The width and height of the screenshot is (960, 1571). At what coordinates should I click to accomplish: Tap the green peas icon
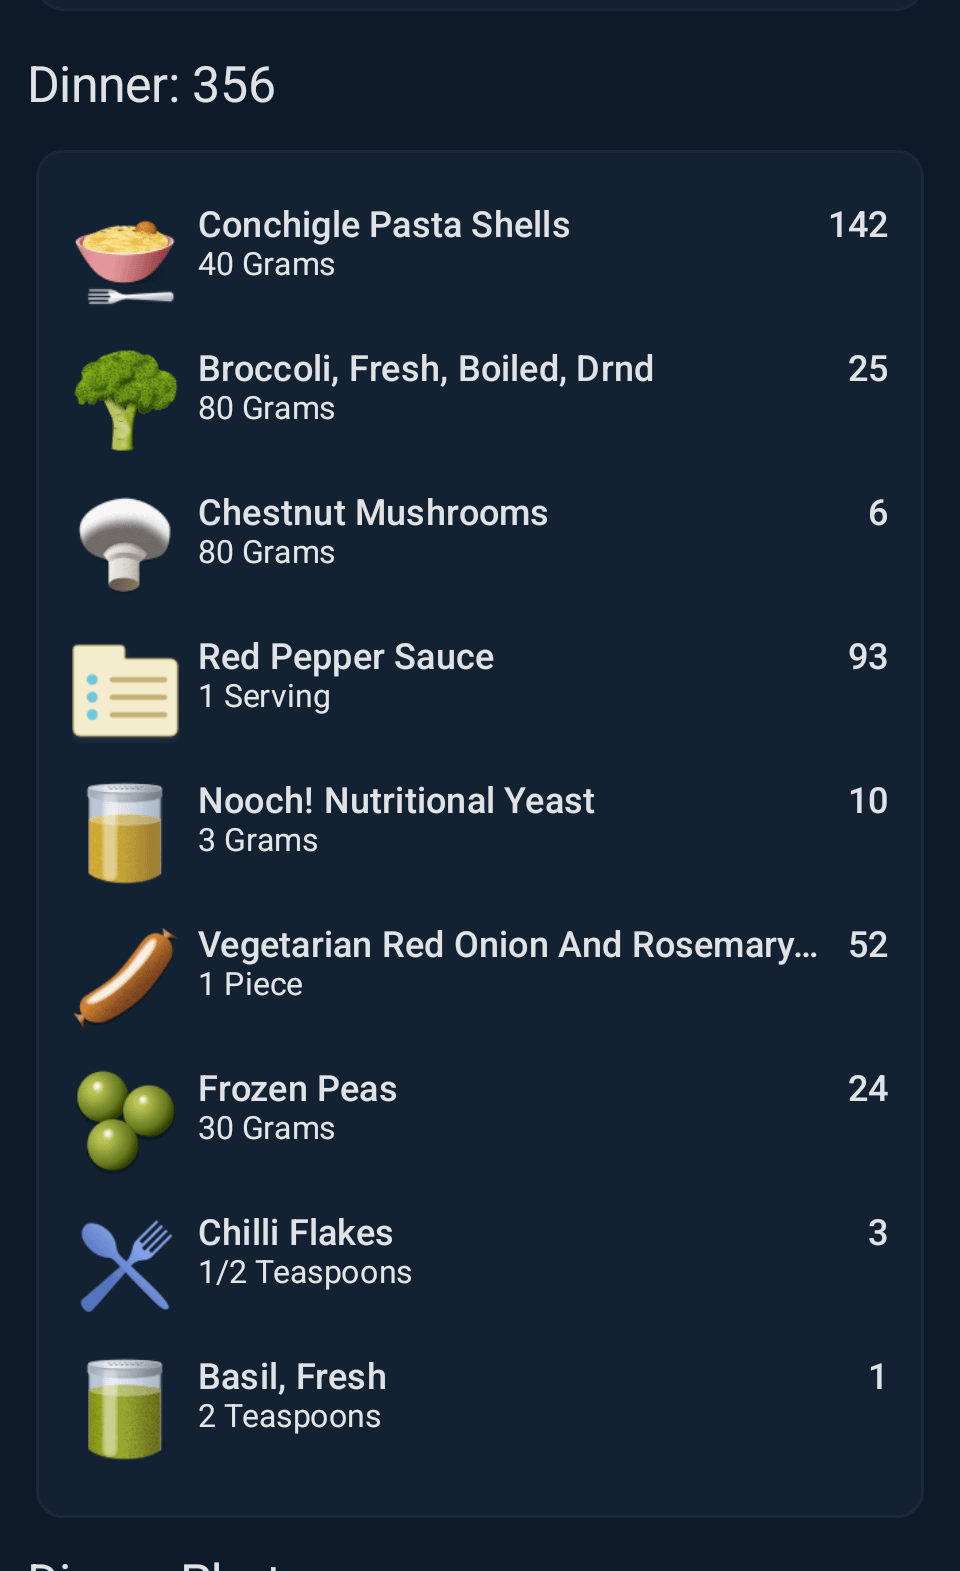click(125, 1120)
